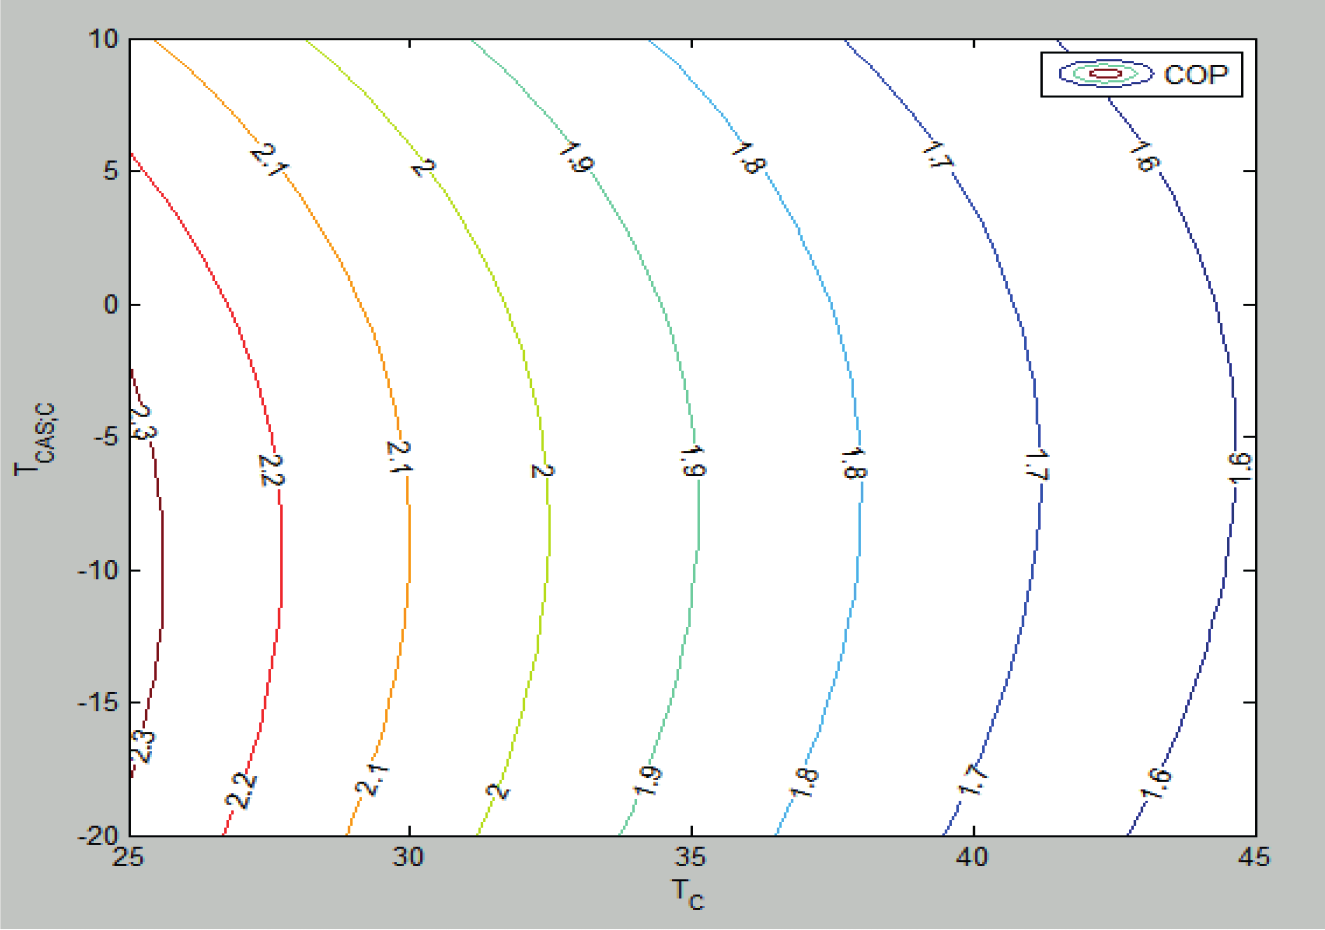Select x-axis tick label 35

(x=692, y=857)
